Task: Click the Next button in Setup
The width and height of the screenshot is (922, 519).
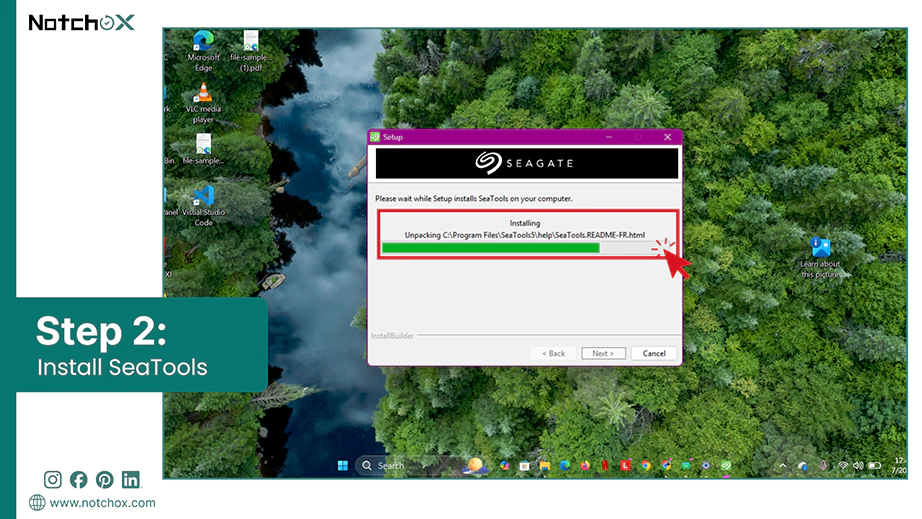Action: tap(603, 353)
